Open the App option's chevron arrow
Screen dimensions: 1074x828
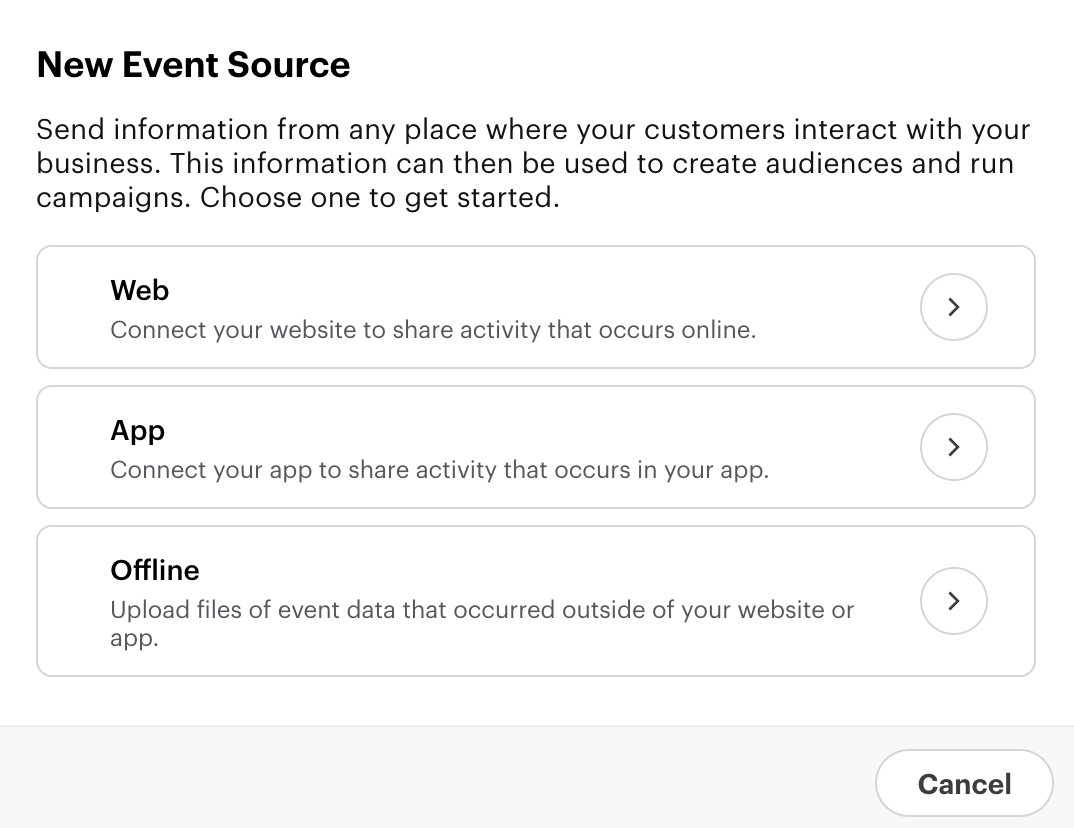[x=953, y=447]
